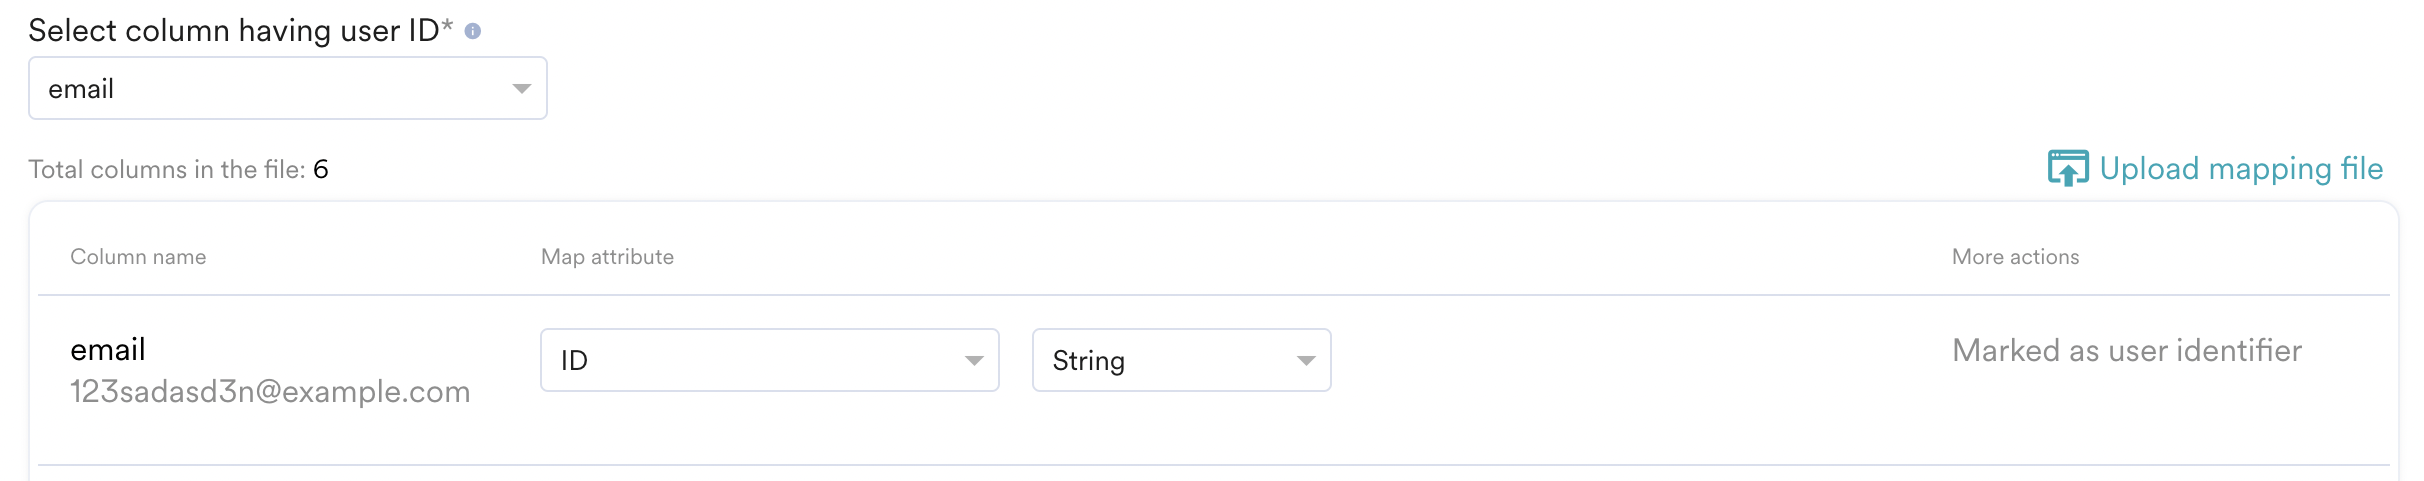
Task: Click the arrow on the user ID column selector
Action: (521, 89)
